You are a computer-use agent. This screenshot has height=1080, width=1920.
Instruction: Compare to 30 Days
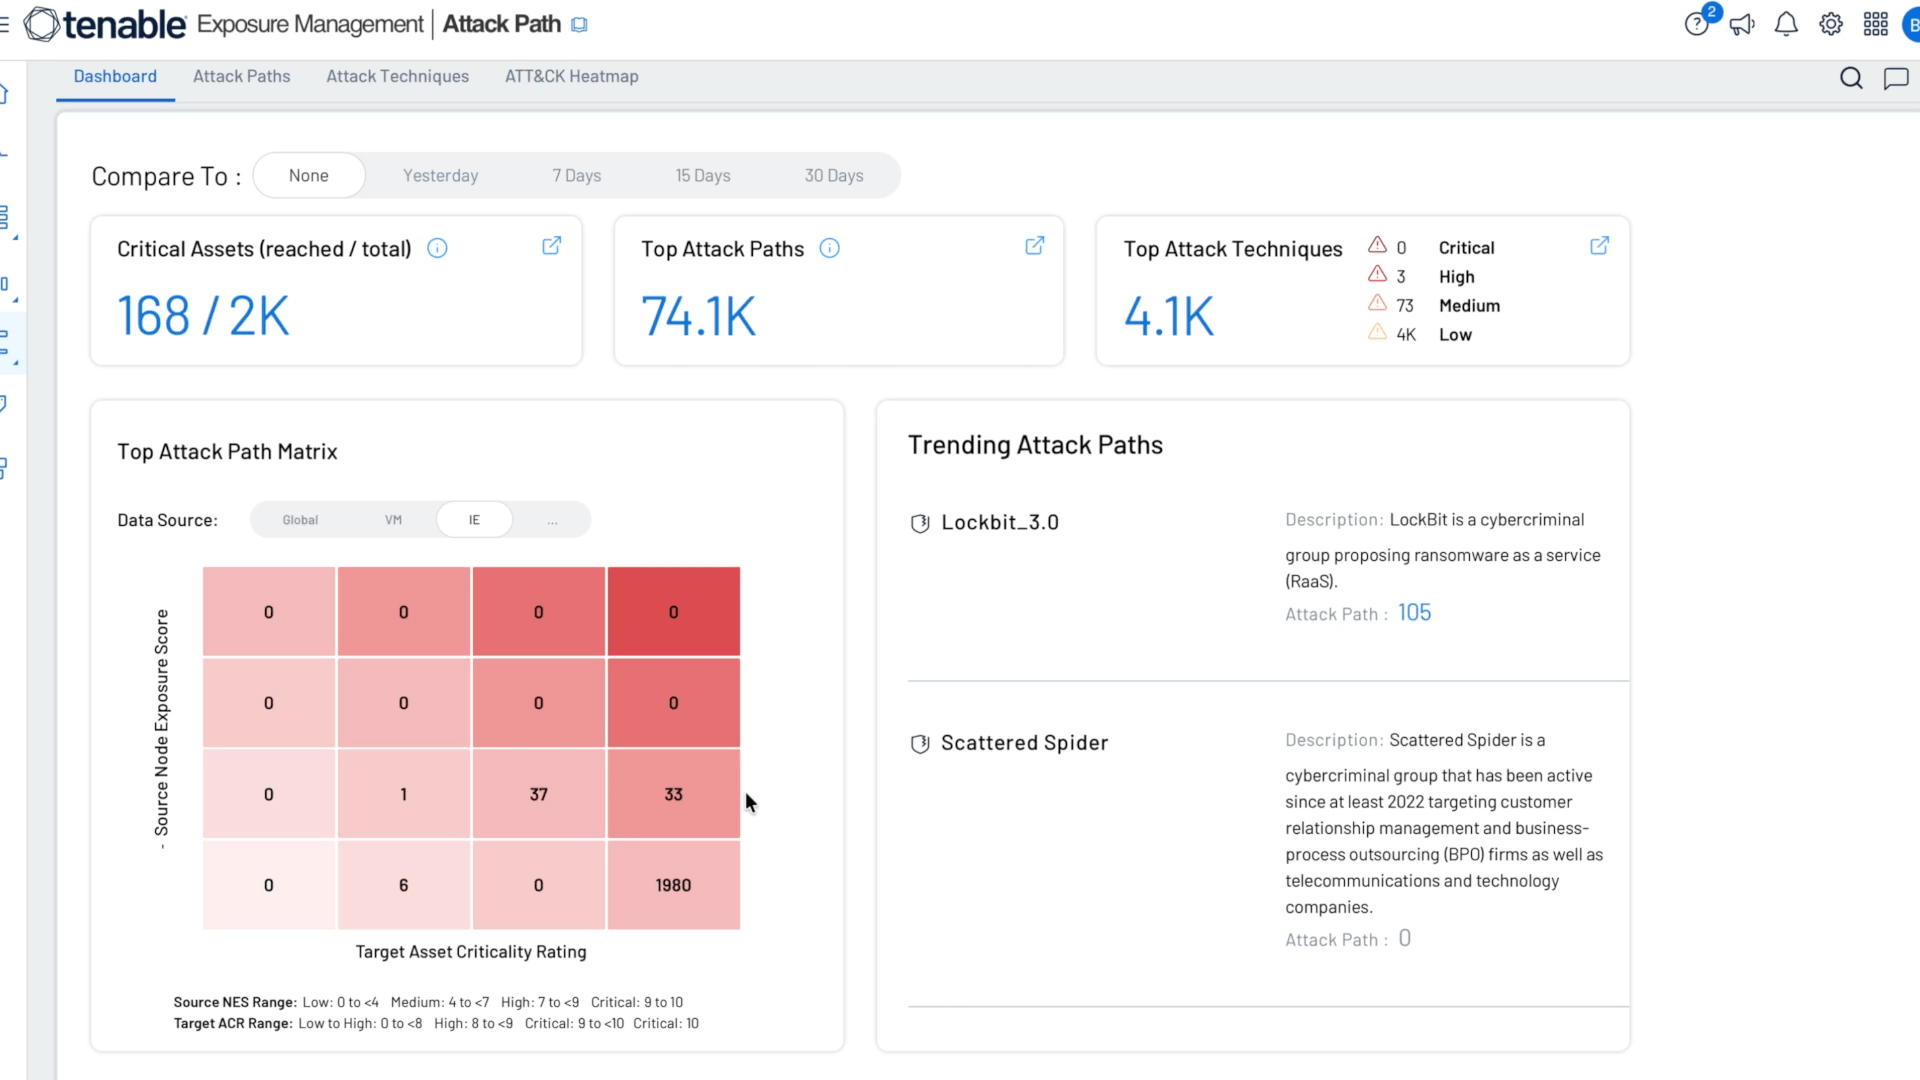pyautogui.click(x=834, y=176)
